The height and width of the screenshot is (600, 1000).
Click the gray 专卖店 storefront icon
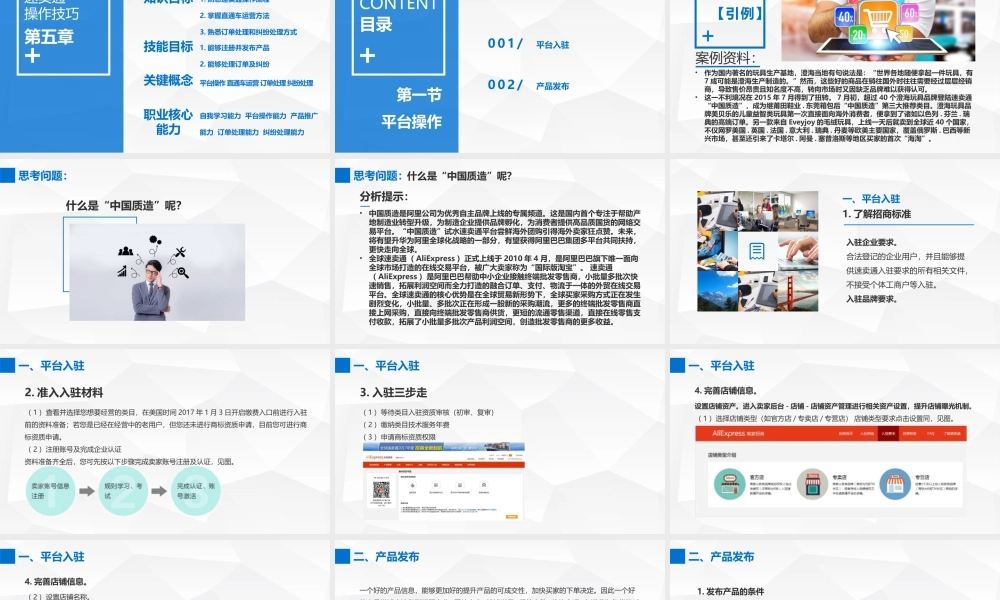813,483
